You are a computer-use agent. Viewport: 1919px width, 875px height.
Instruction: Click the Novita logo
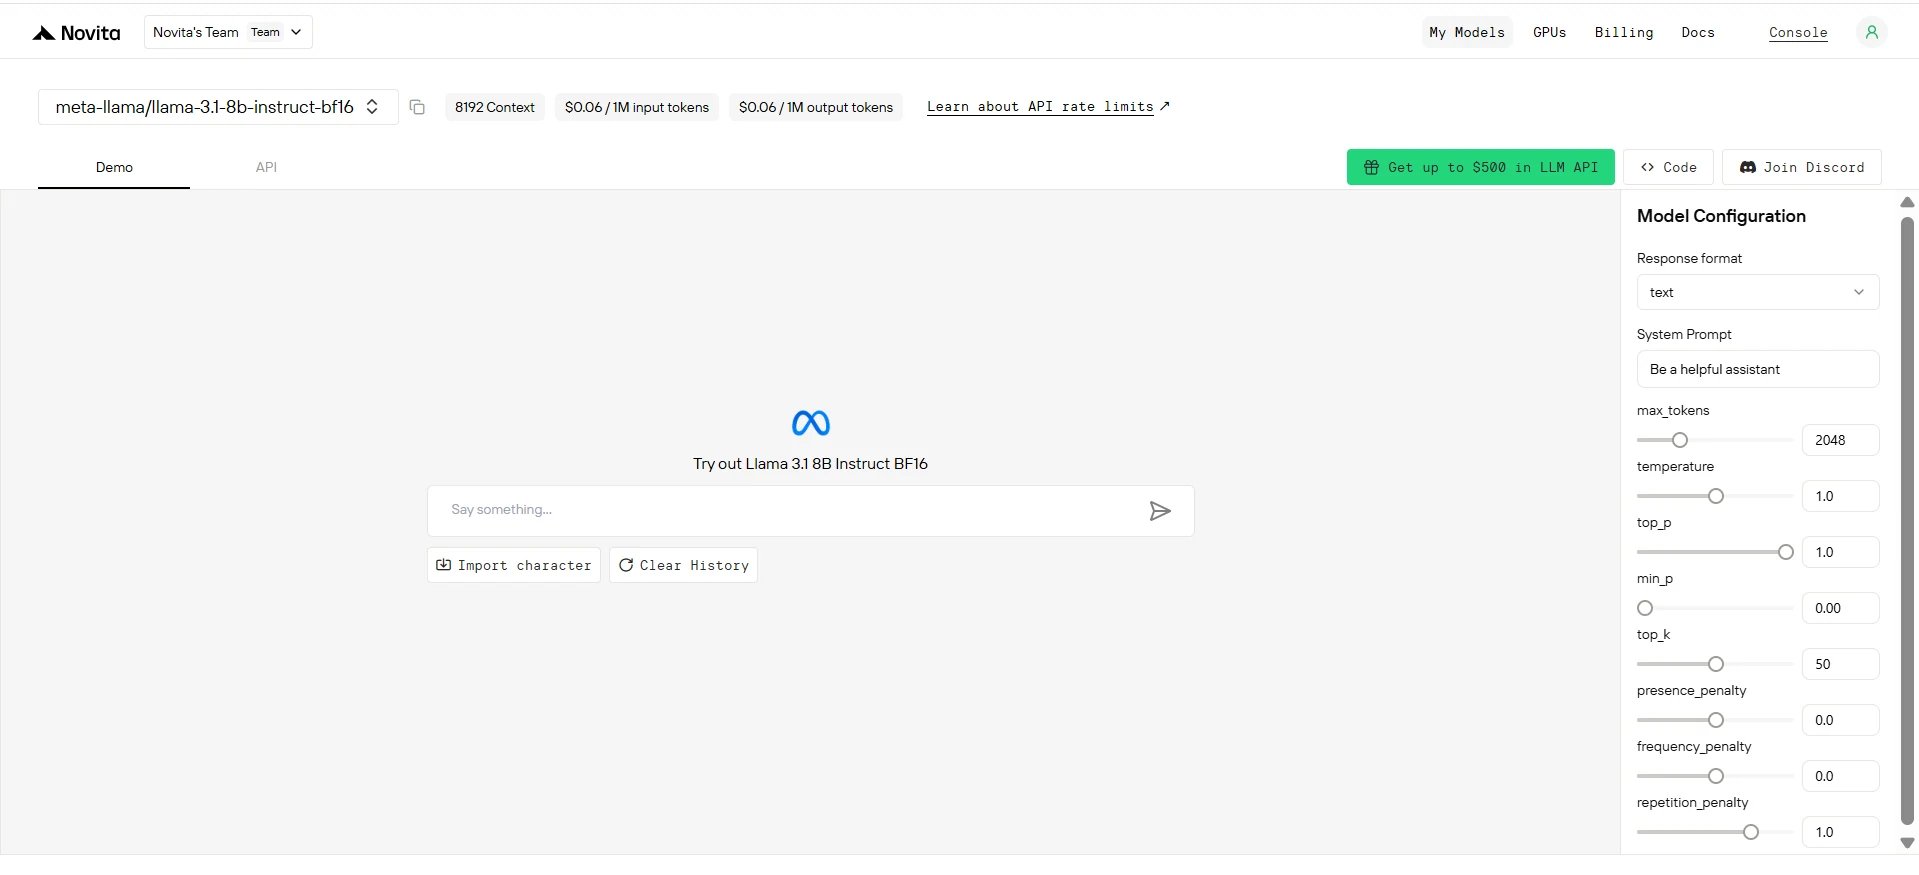[76, 33]
